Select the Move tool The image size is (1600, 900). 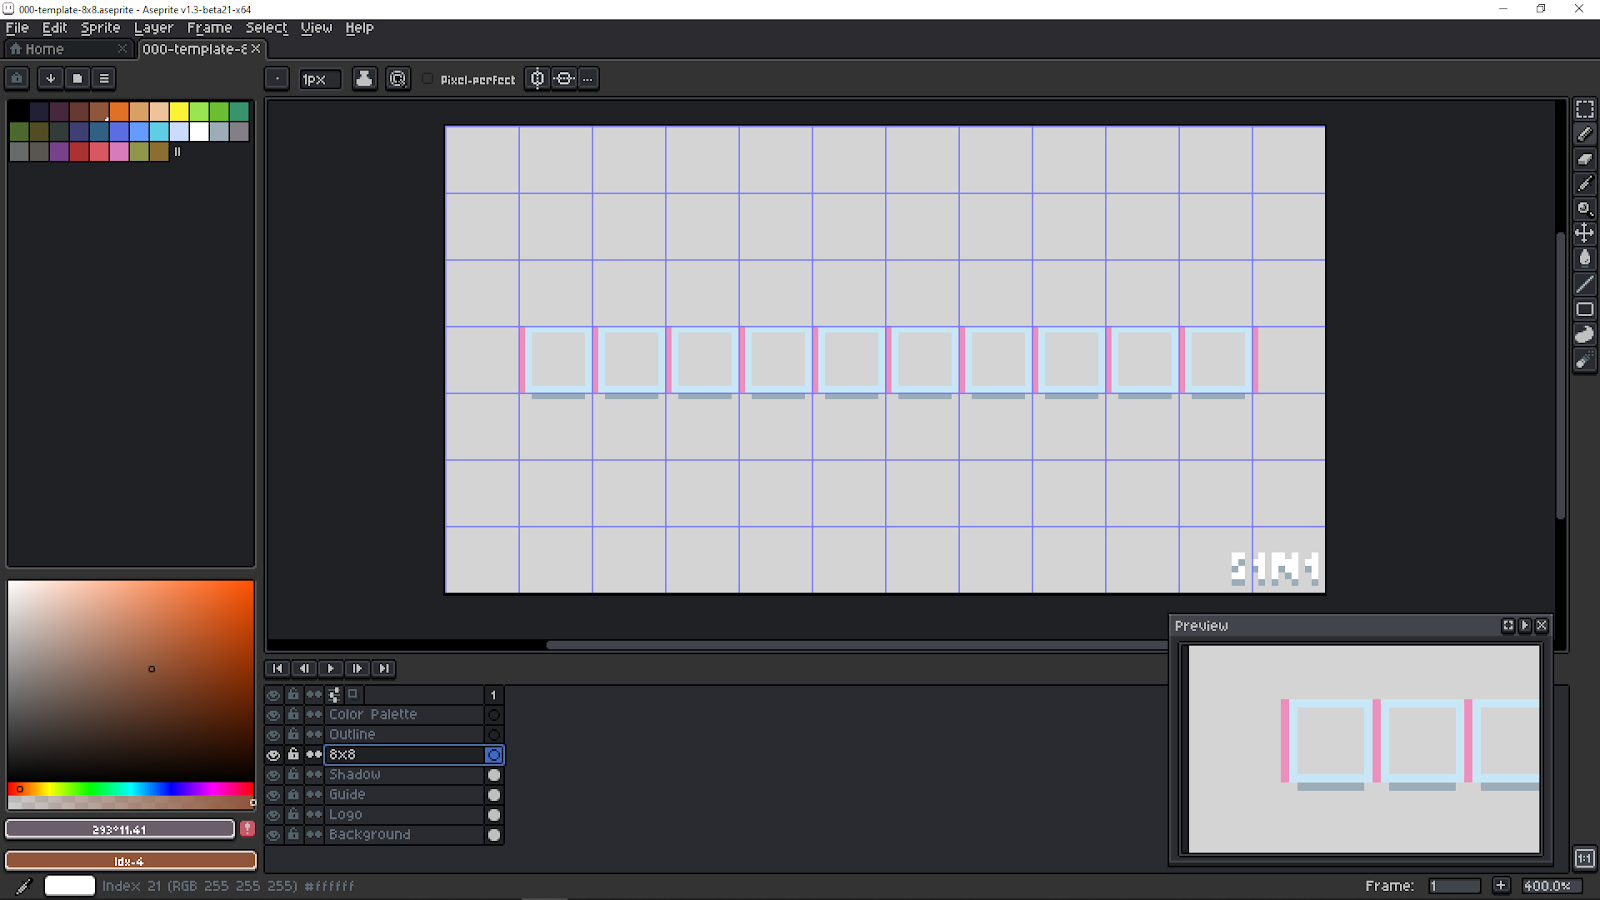[1585, 234]
